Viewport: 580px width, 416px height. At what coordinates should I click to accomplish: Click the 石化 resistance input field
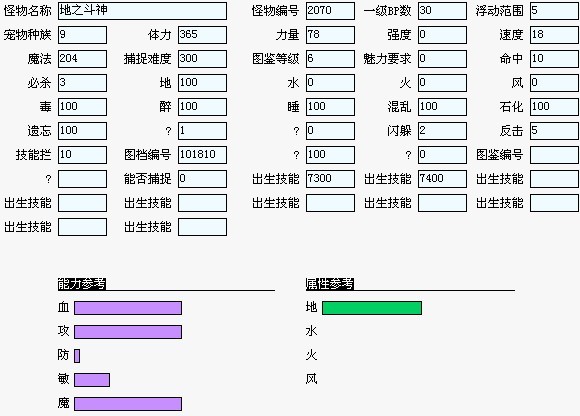click(x=554, y=107)
